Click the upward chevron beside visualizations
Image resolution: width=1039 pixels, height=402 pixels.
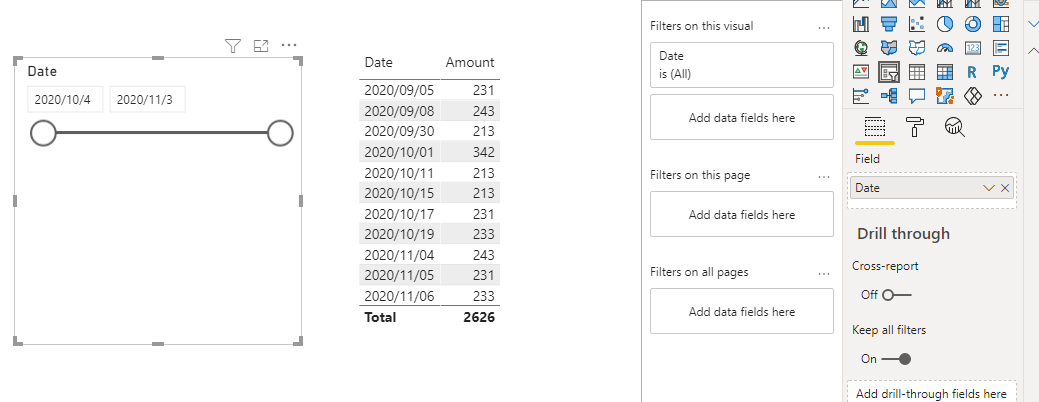pyautogui.click(x=1032, y=50)
